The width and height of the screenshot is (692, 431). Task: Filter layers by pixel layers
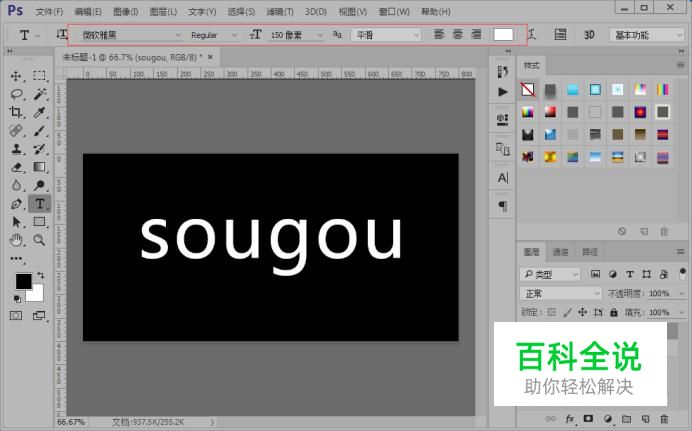tap(595, 274)
